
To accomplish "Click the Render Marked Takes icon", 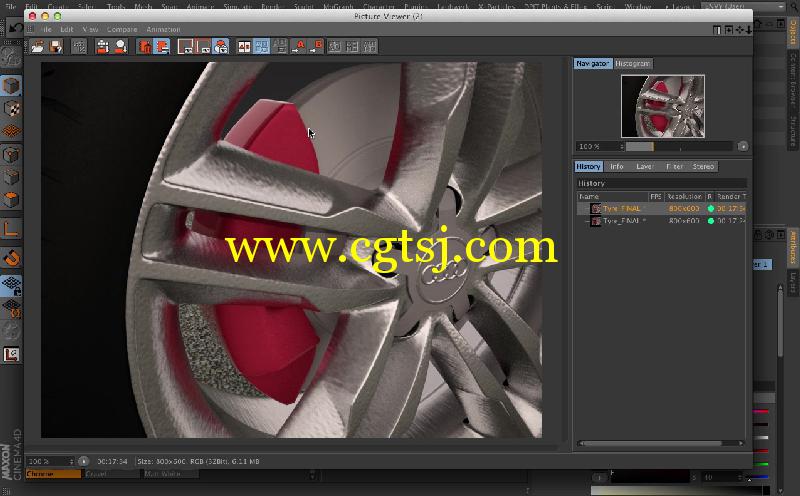I will coord(121,47).
